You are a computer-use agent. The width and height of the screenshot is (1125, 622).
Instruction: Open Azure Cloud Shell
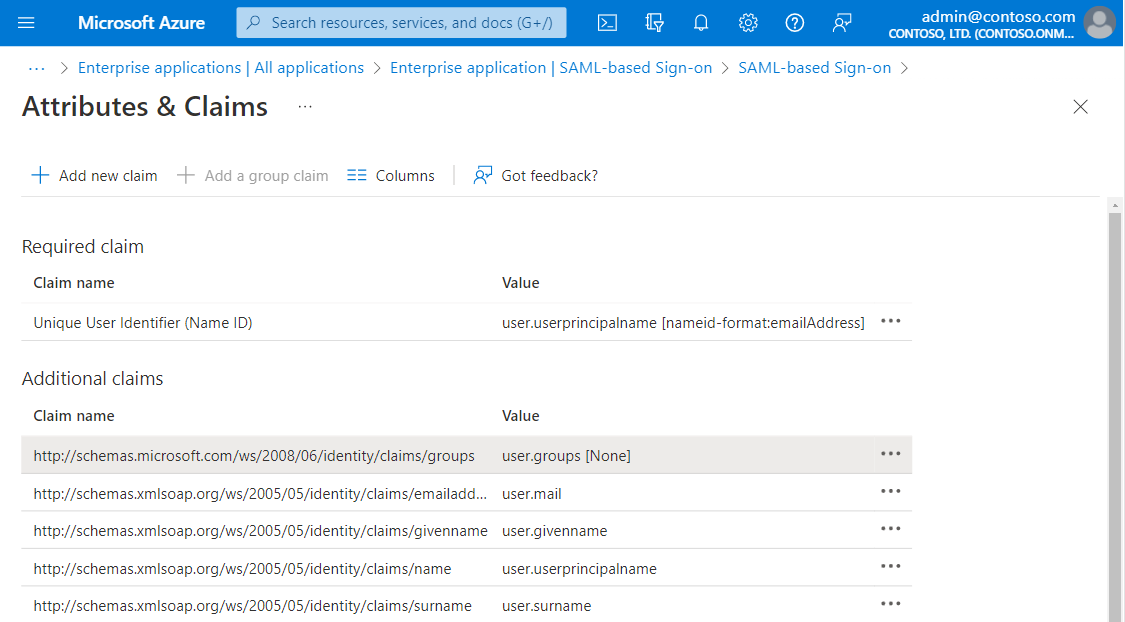(x=607, y=22)
